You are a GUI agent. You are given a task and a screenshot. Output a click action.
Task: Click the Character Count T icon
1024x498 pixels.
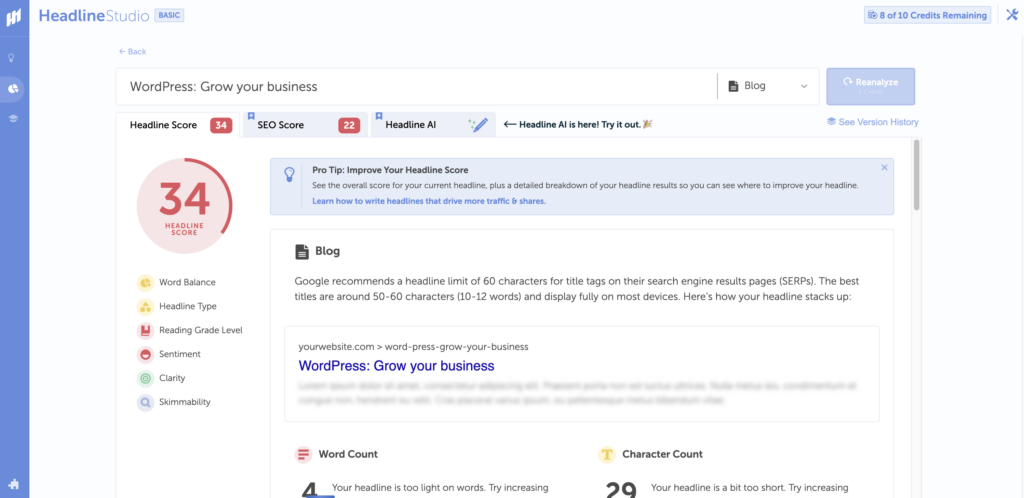[x=607, y=454]
